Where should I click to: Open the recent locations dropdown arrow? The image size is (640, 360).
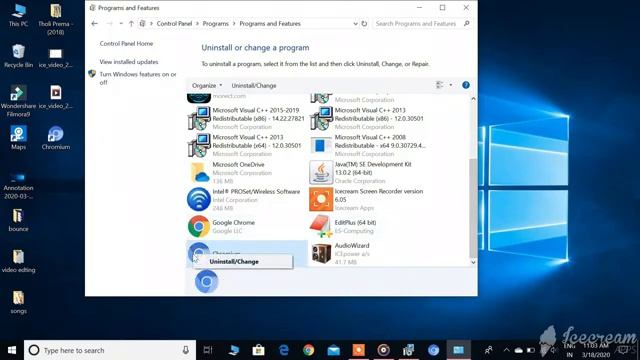[x=121, y=24]
